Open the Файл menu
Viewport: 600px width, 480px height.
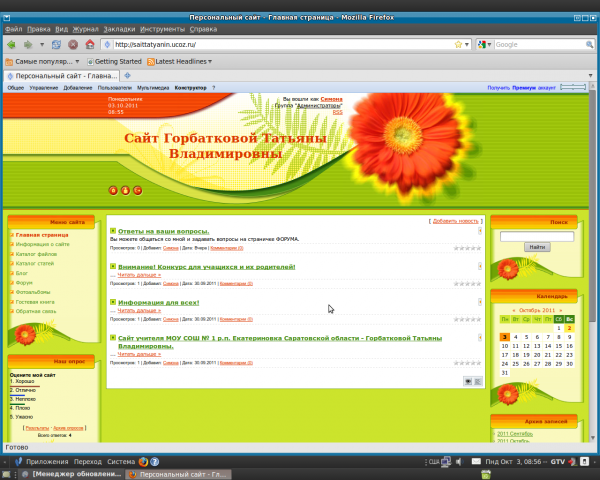13,29
